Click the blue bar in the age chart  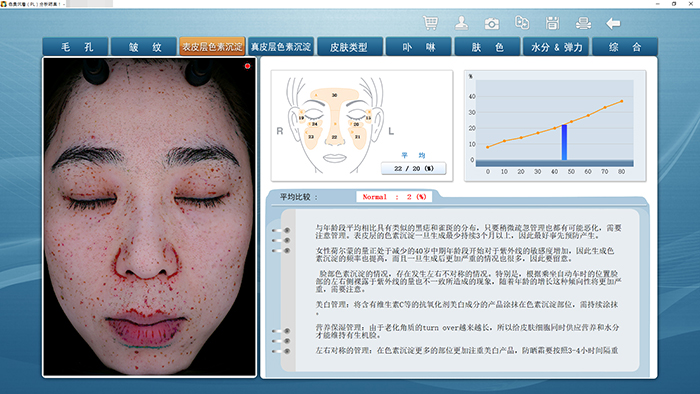(x=564, y=142)
